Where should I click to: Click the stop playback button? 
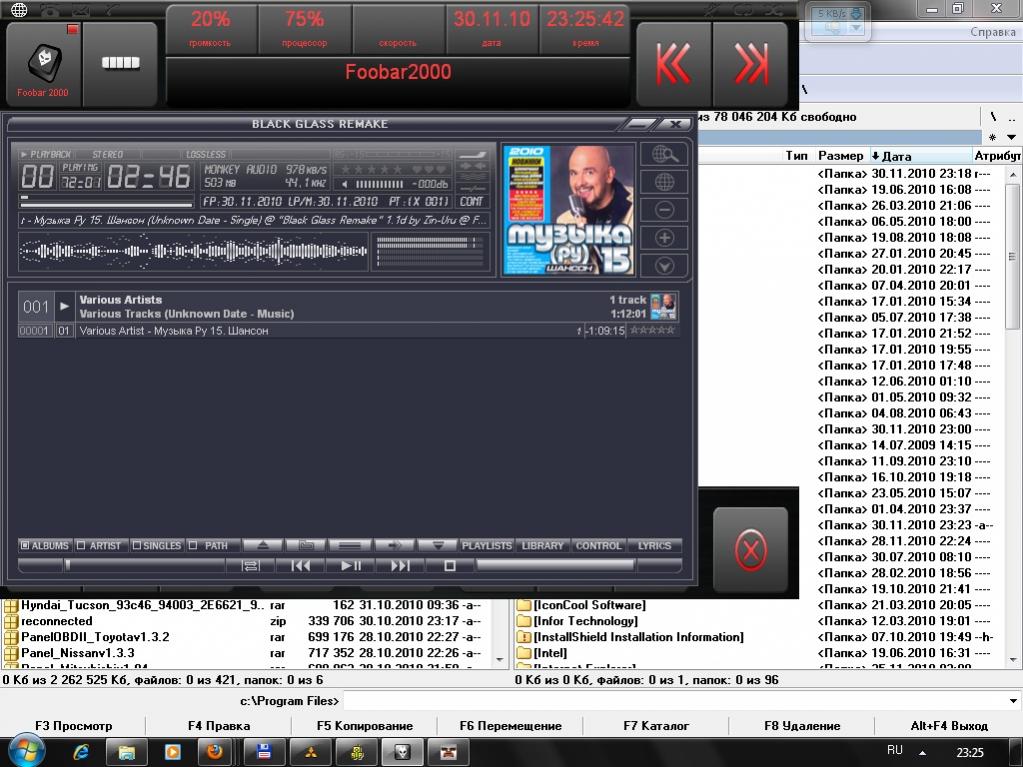pos(450,566)
